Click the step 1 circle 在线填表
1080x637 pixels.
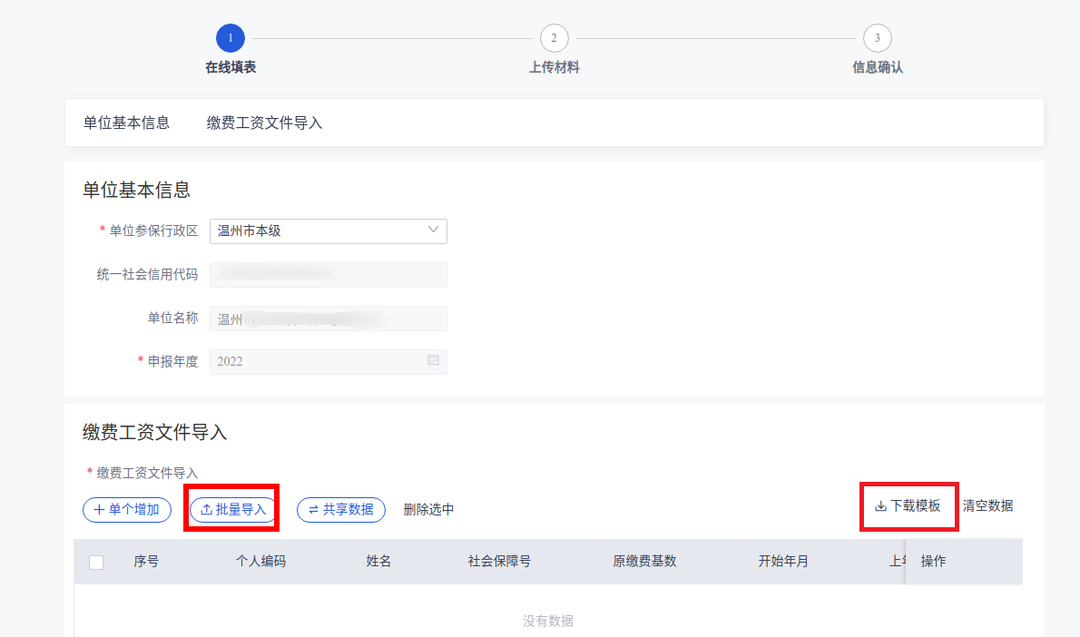pos(230,38)
